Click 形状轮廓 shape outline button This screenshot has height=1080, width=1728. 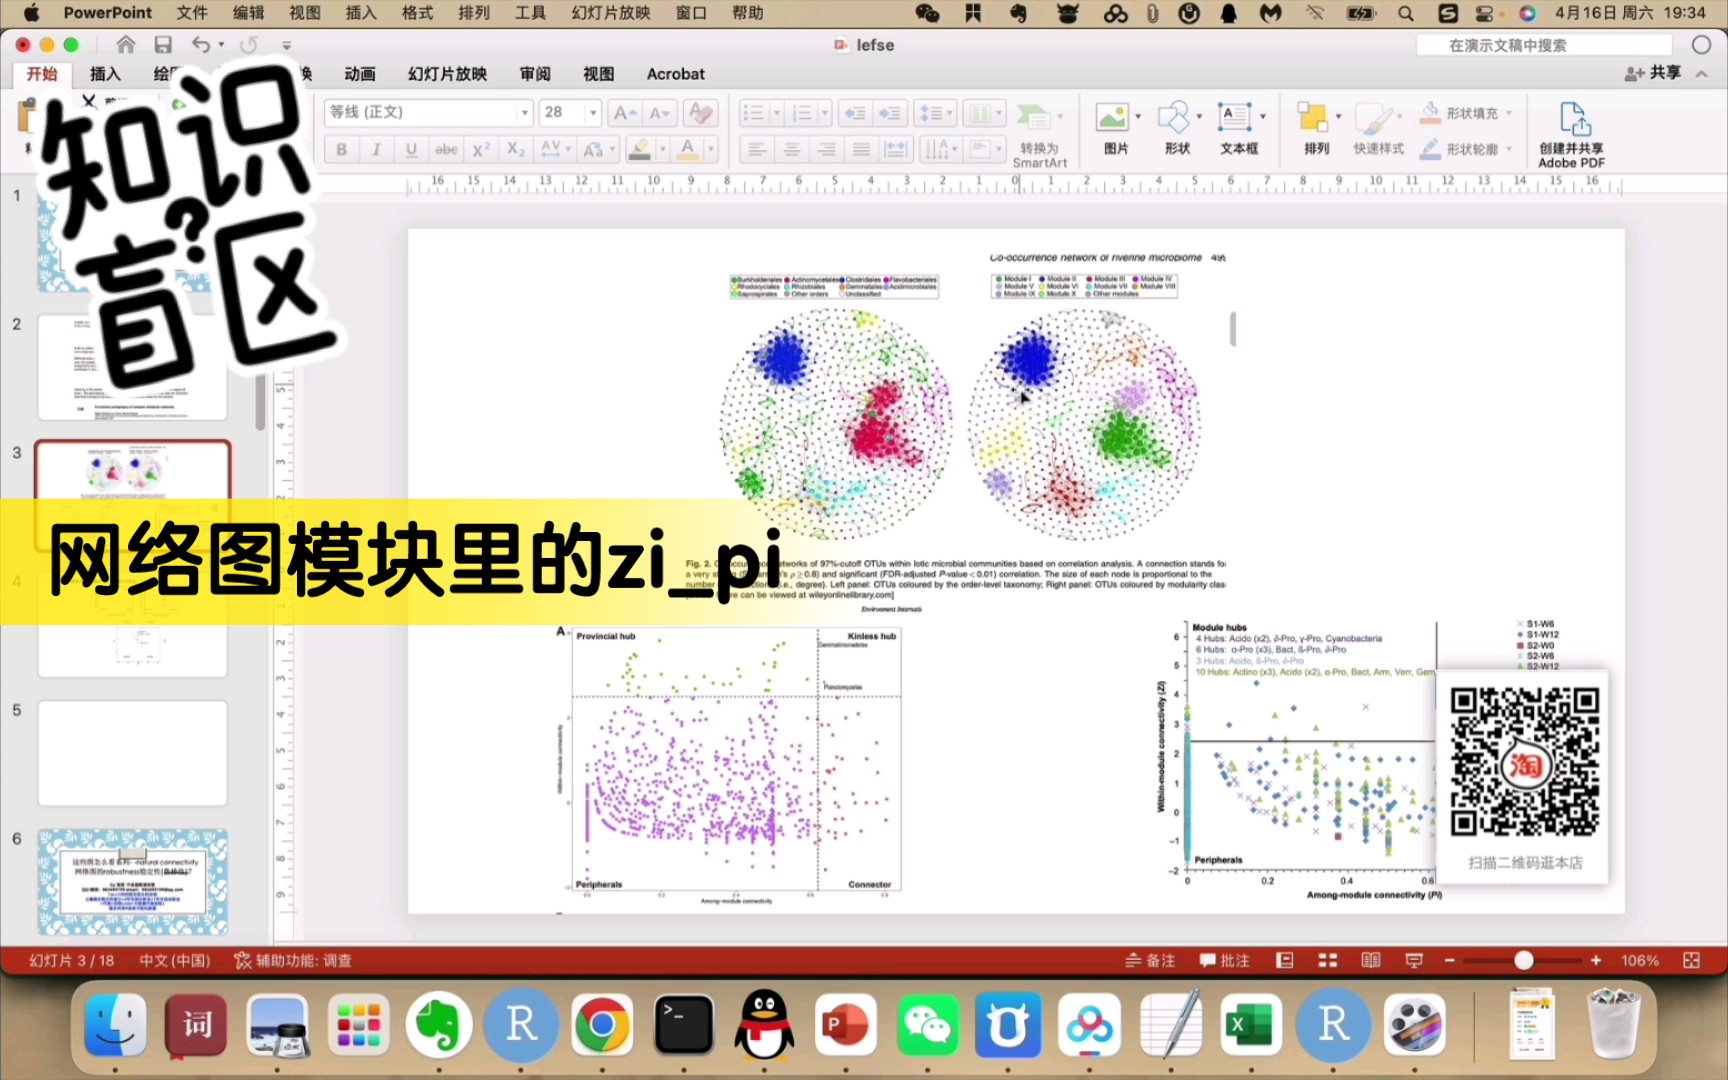(x=1464, y=149)
